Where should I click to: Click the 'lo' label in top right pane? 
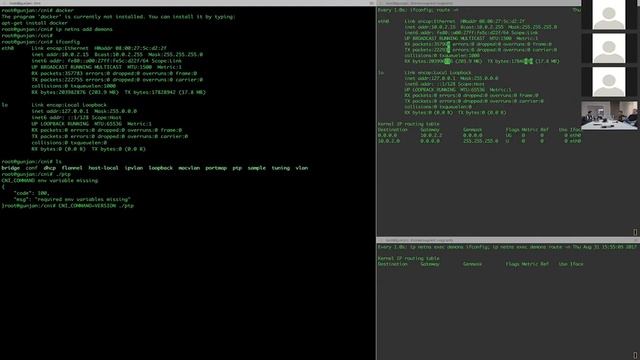381,73
